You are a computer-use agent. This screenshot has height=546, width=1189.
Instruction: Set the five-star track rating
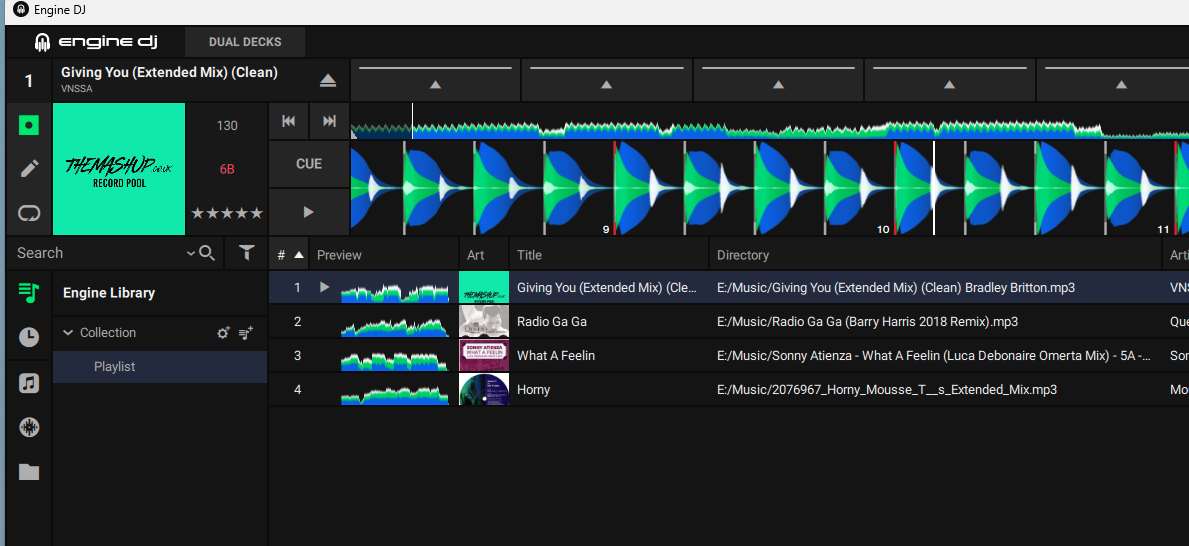coord(227,213)
